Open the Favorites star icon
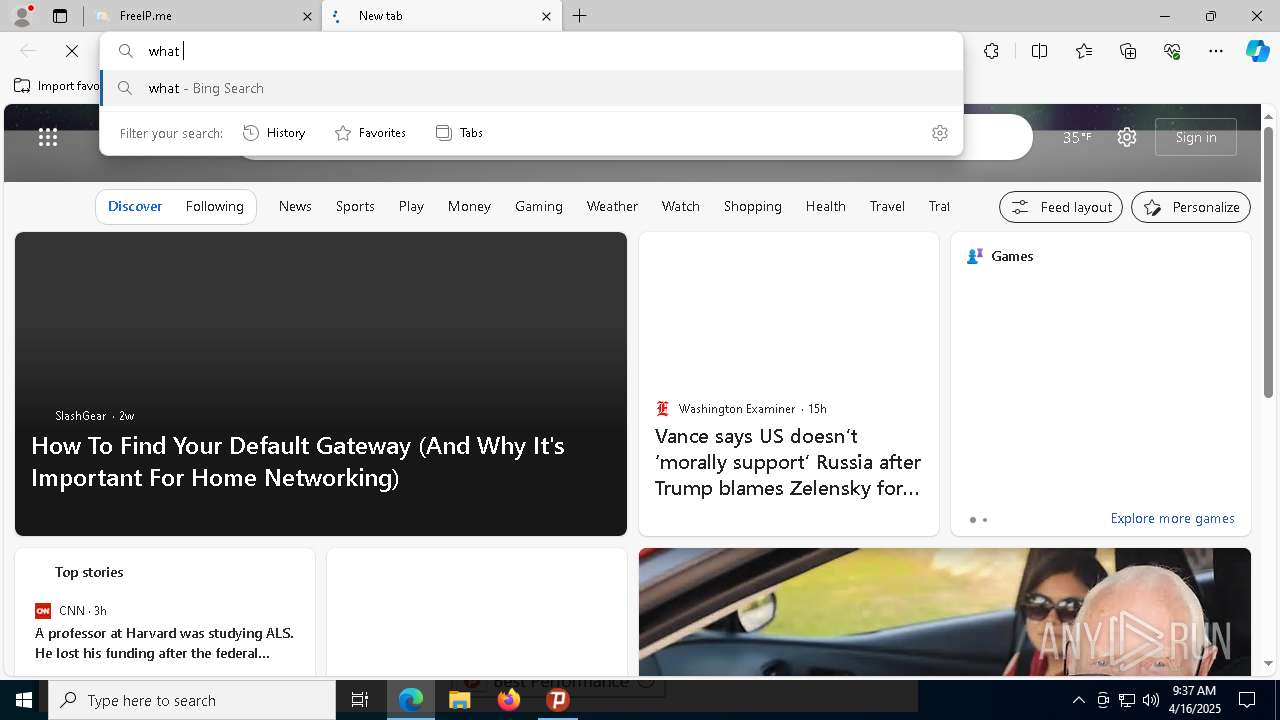Viewport: 1280px width, 720px height. tap(1084, 51)
